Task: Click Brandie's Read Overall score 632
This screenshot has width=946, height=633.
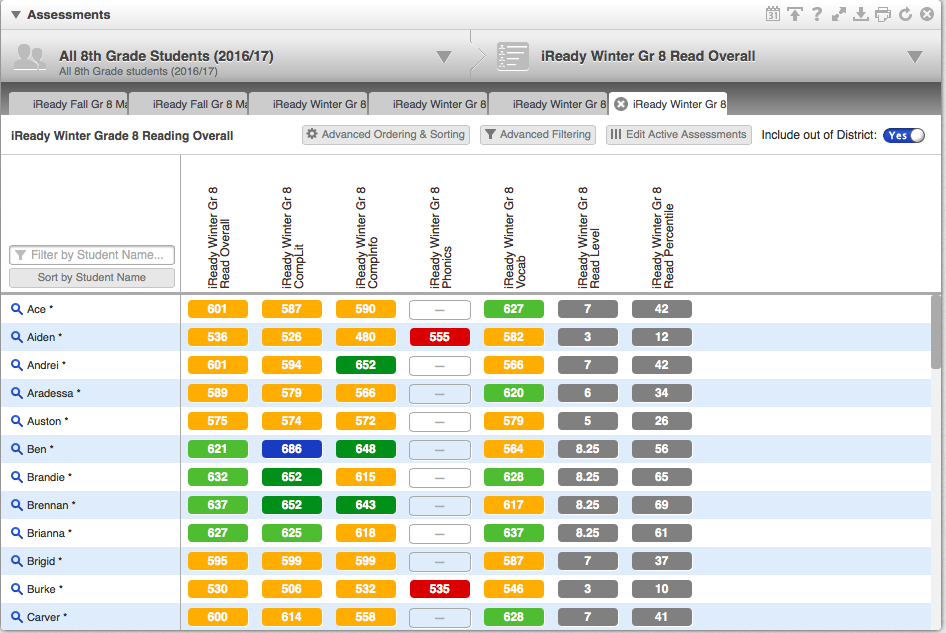Action: pos(217,477)
